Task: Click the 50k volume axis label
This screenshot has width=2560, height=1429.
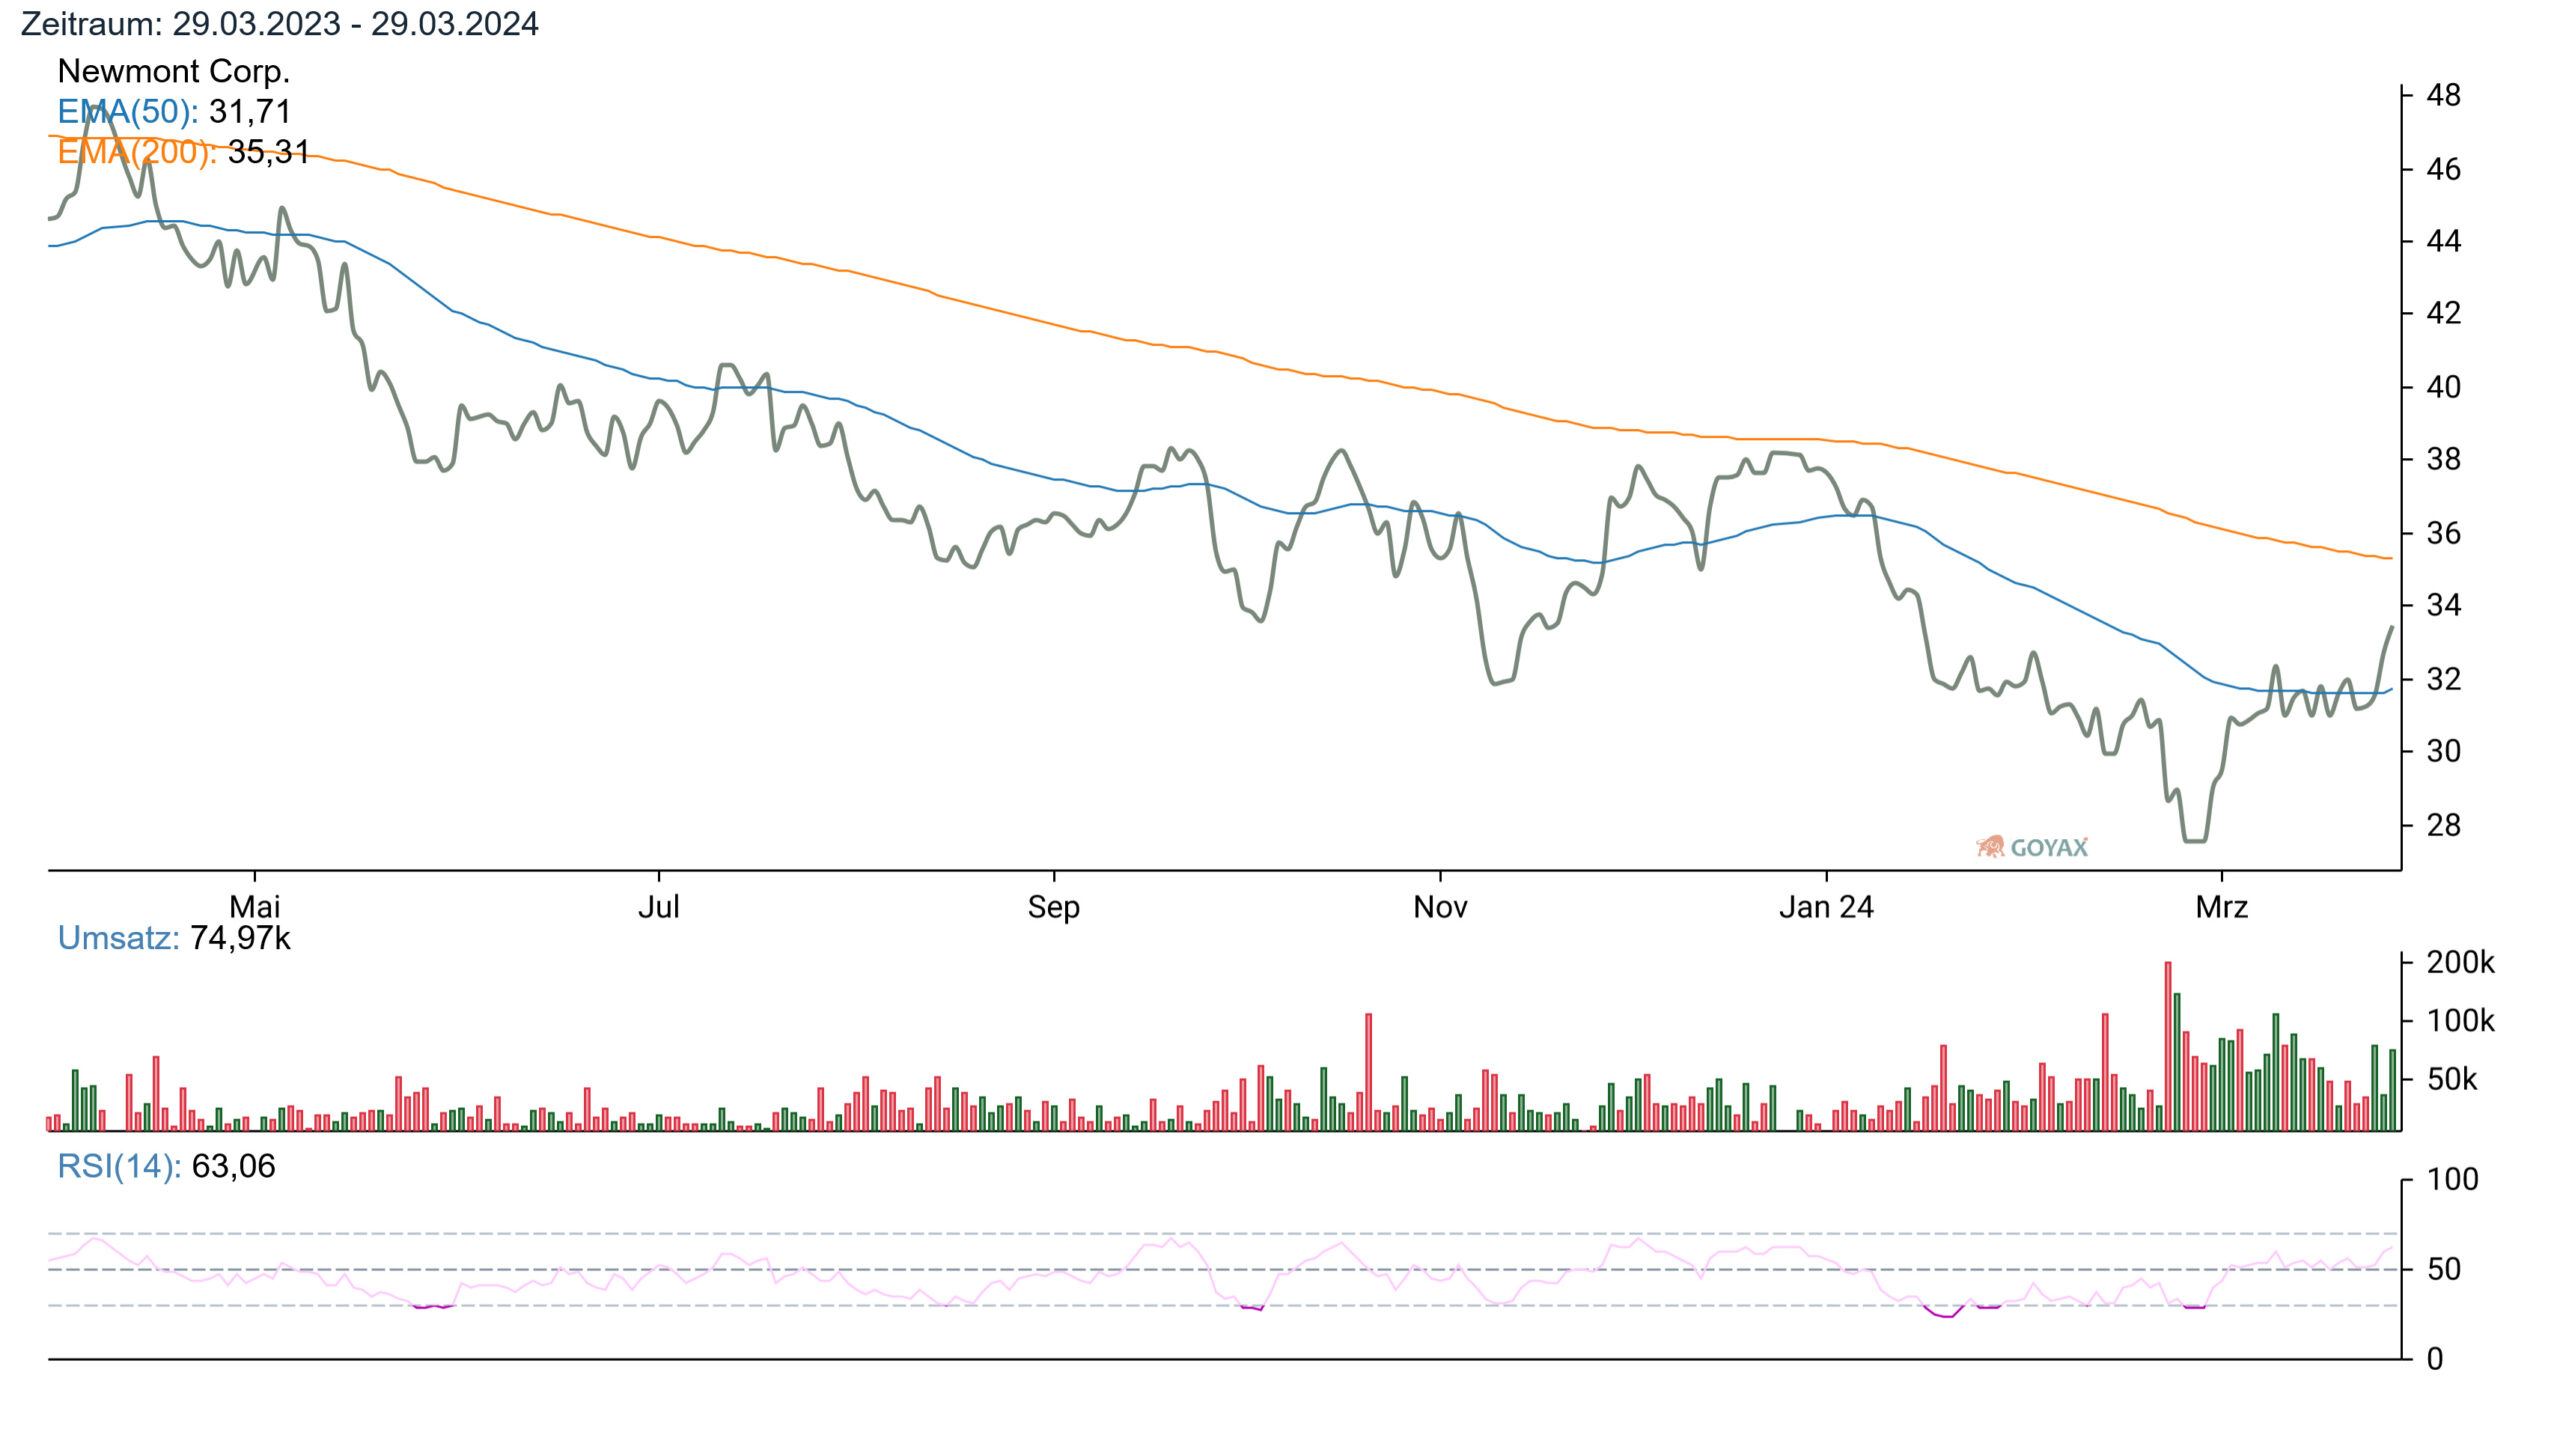Action: (x=2452, y=1079)
